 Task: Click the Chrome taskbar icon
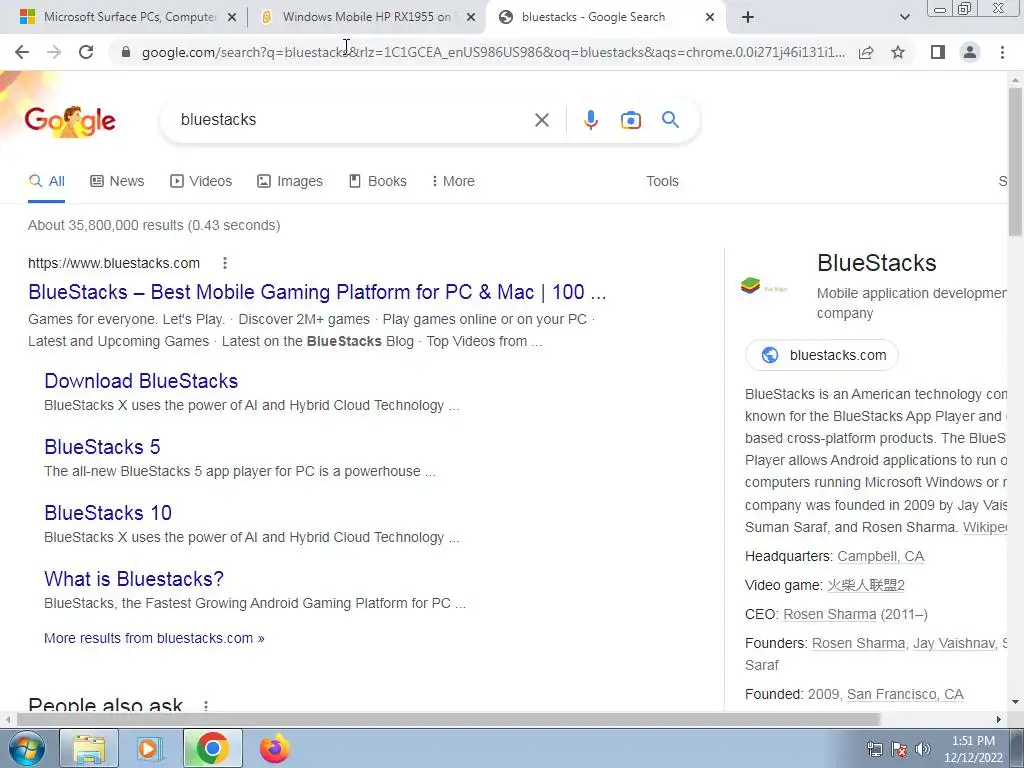(212, 748)
